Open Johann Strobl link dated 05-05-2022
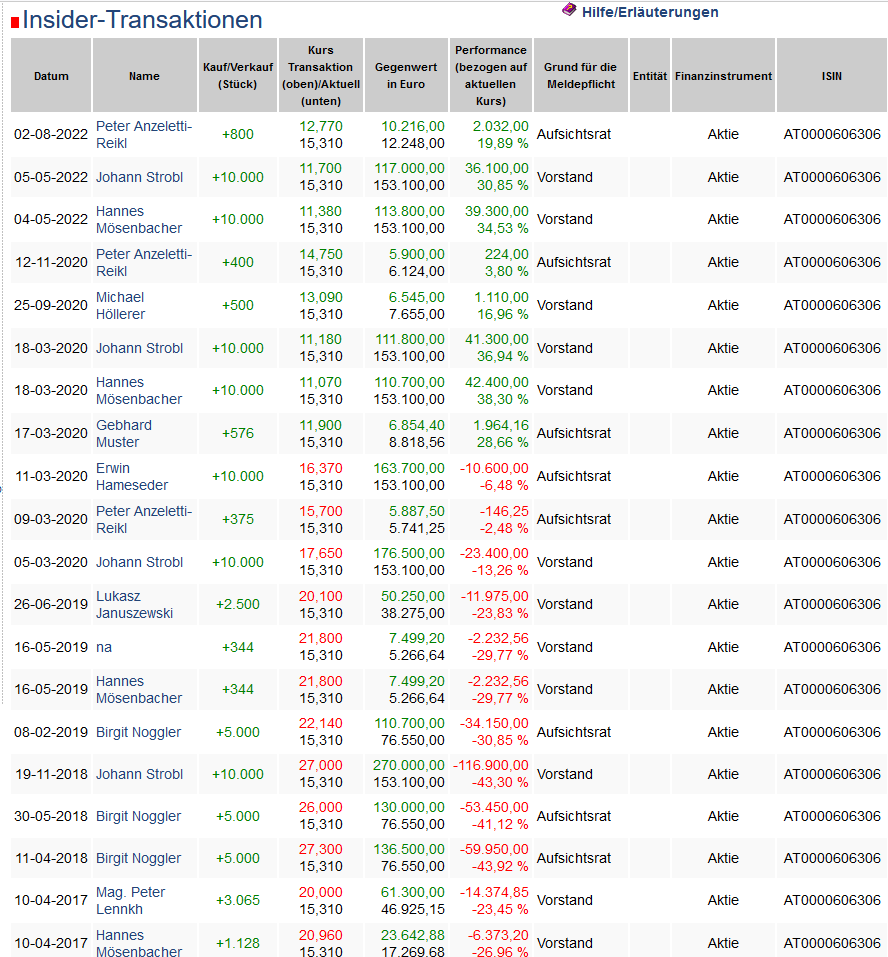The width and height of the screenshot is (888, 957). [x=139, y=177]
